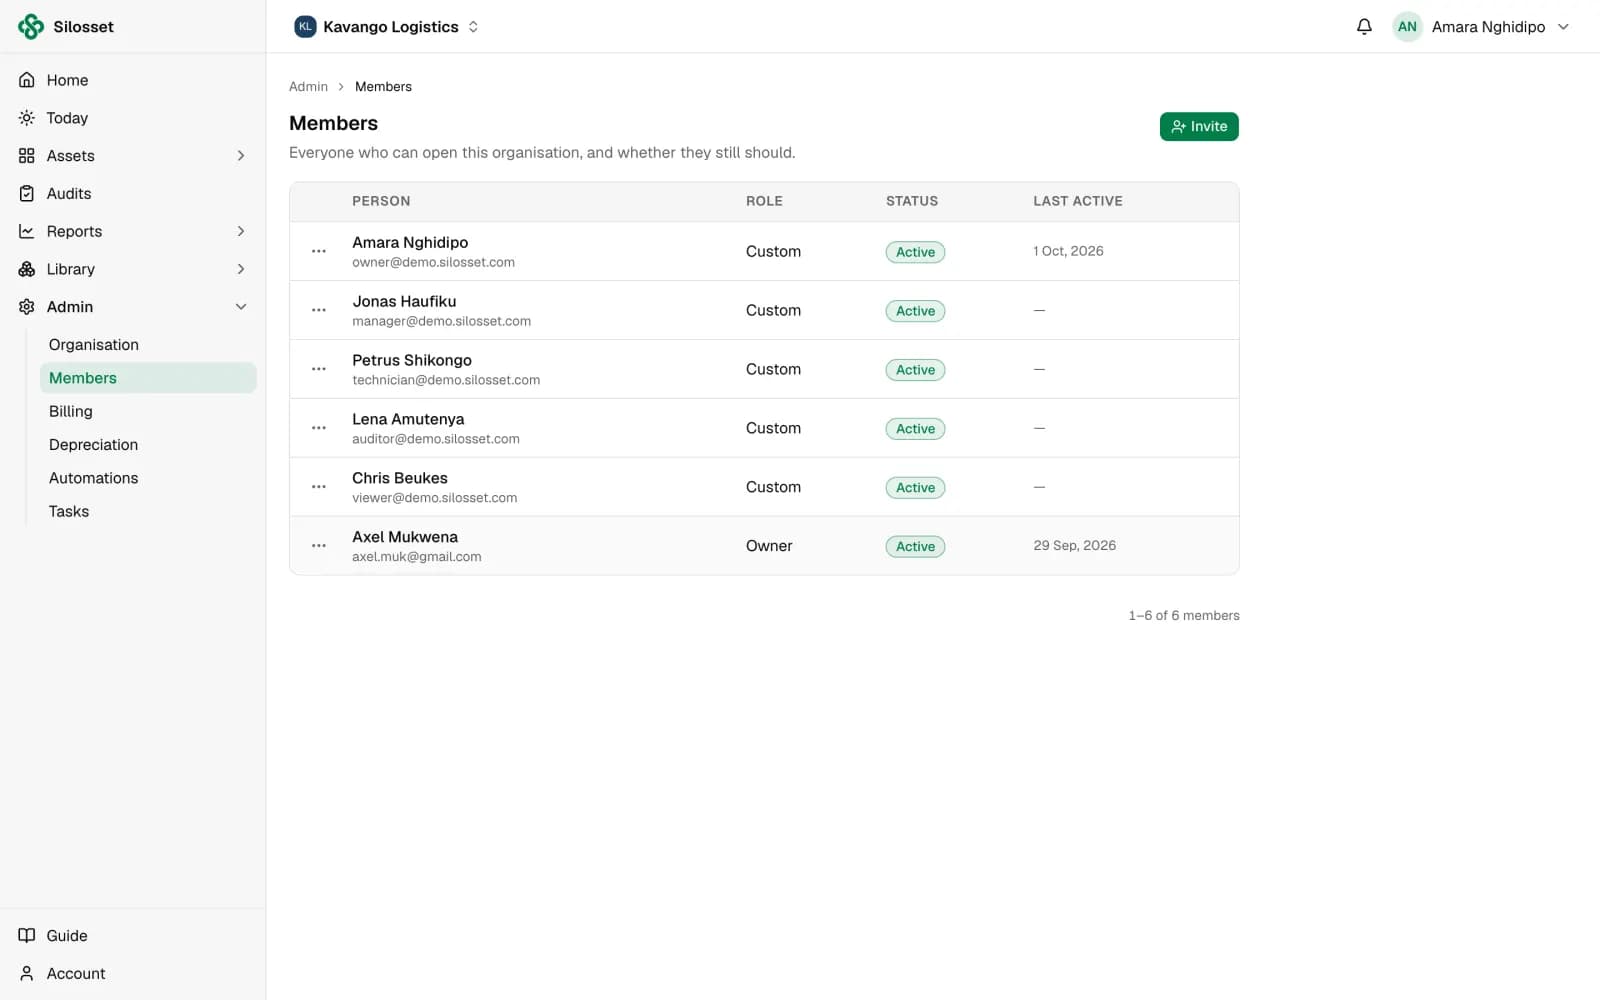Open row actions for Petrus Shikongo

pyautogui.click(x=319, y=369)
